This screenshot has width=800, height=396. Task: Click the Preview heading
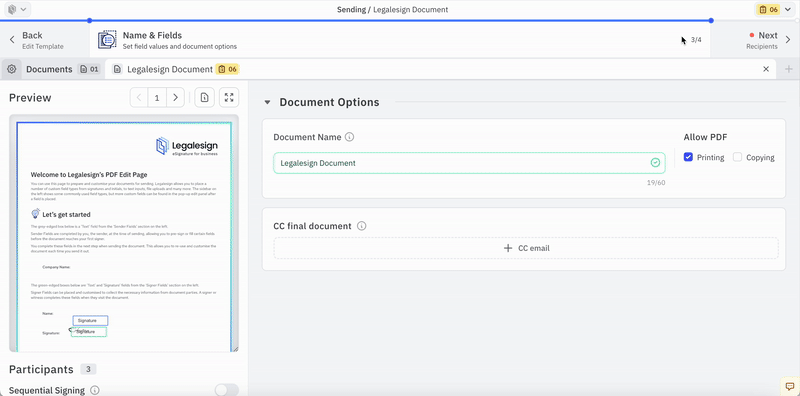30,97
